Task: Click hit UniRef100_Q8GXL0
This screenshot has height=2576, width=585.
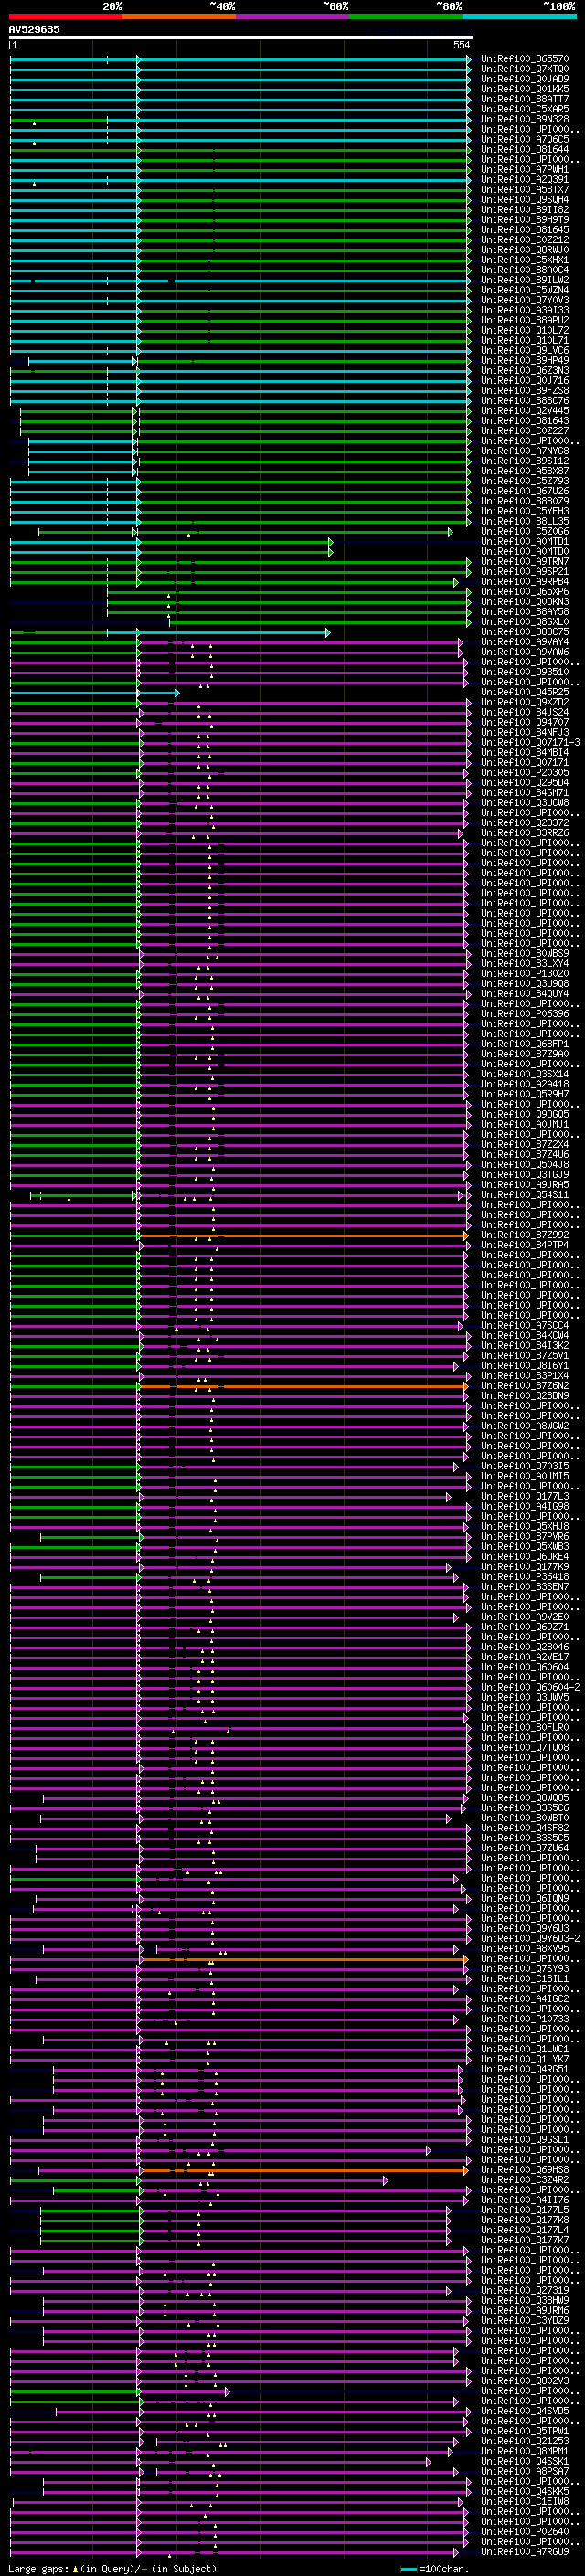Action: pos(525,622)
